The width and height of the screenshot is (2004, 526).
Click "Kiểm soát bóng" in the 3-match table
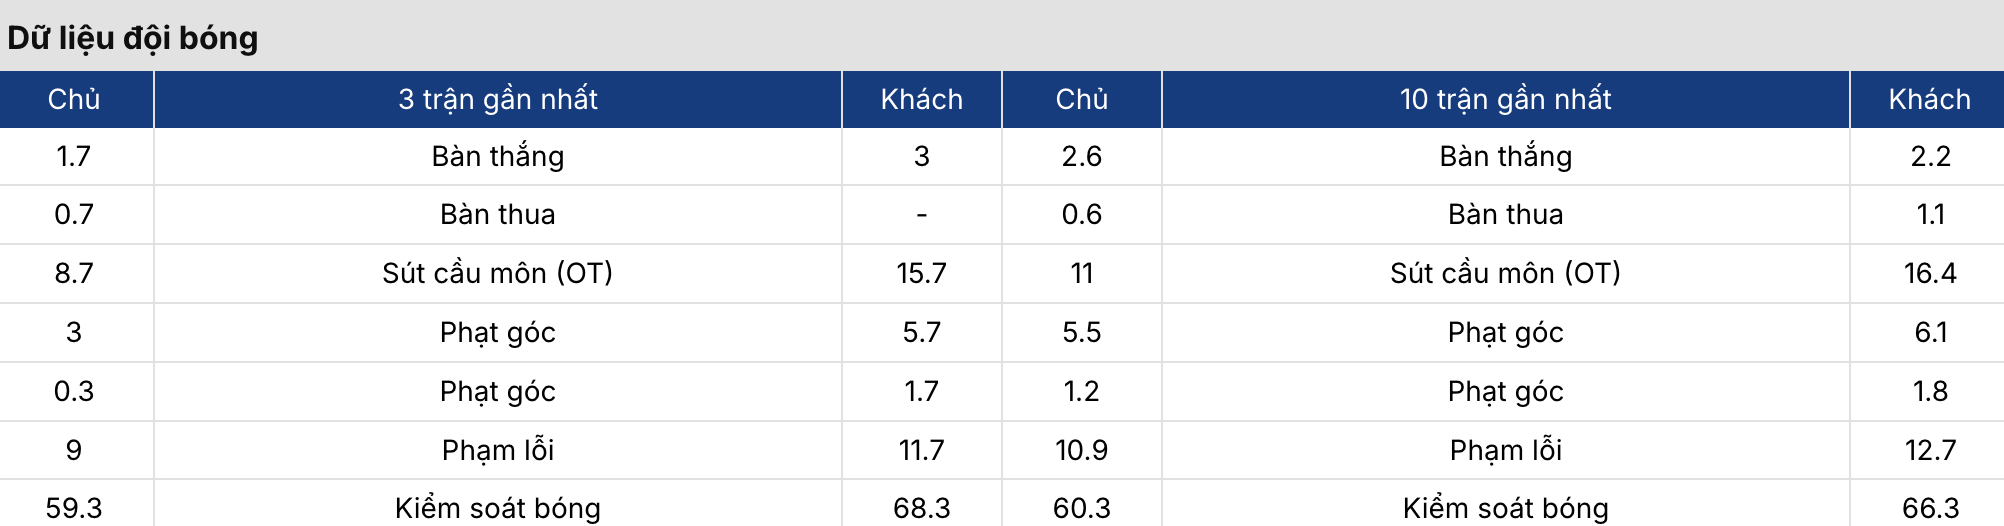(x=497, y=508)
